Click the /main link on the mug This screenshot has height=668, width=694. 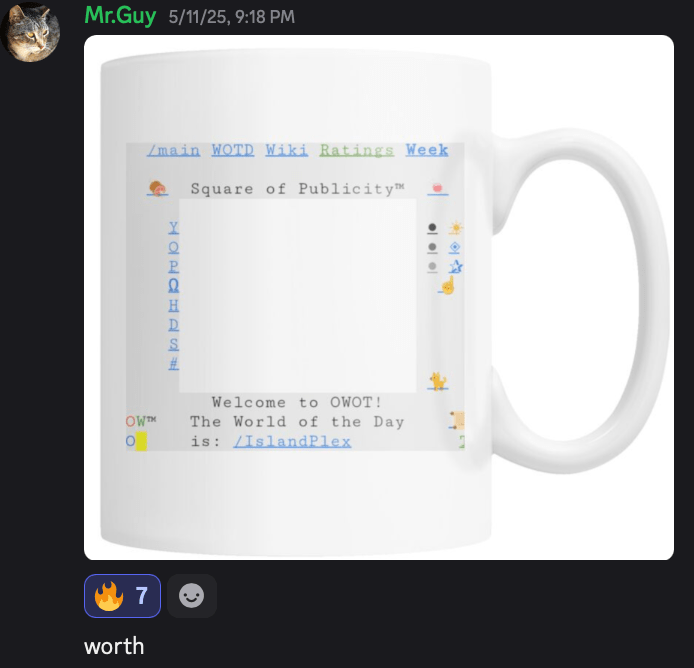click(x=174, y=150)
